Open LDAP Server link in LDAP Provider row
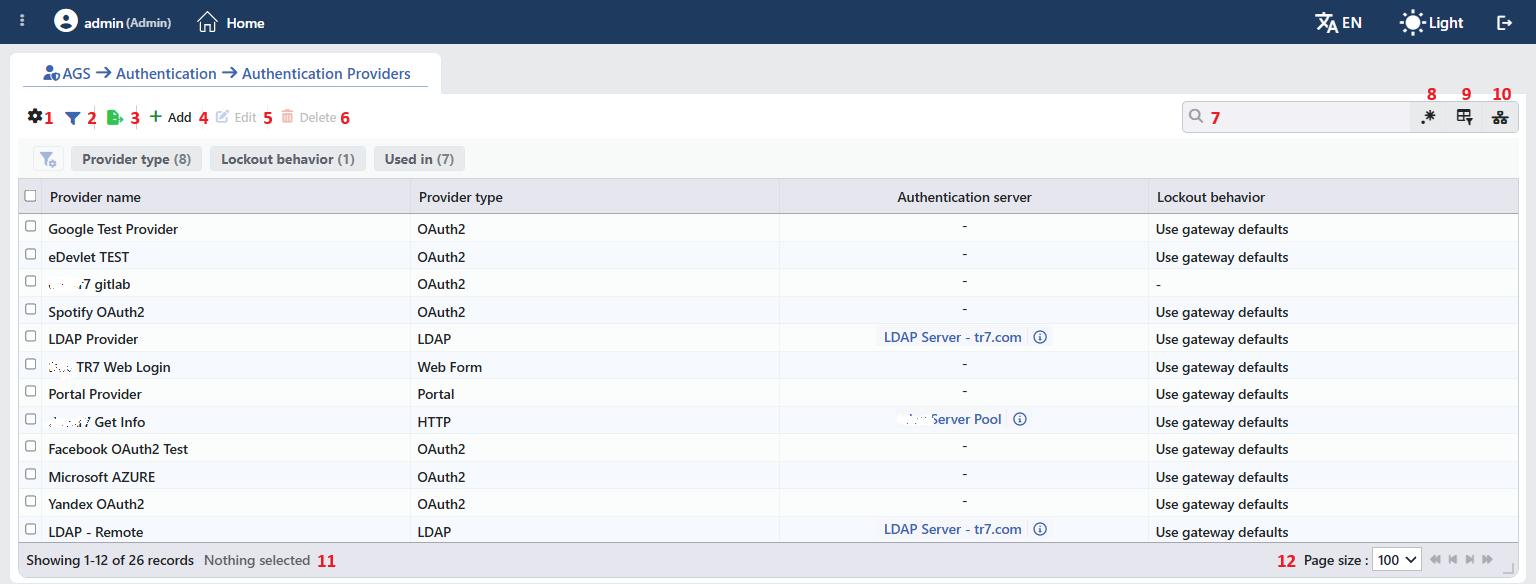Image resolution: width=1536 pixels, height=584 pixels. click(x=952, y=337)
